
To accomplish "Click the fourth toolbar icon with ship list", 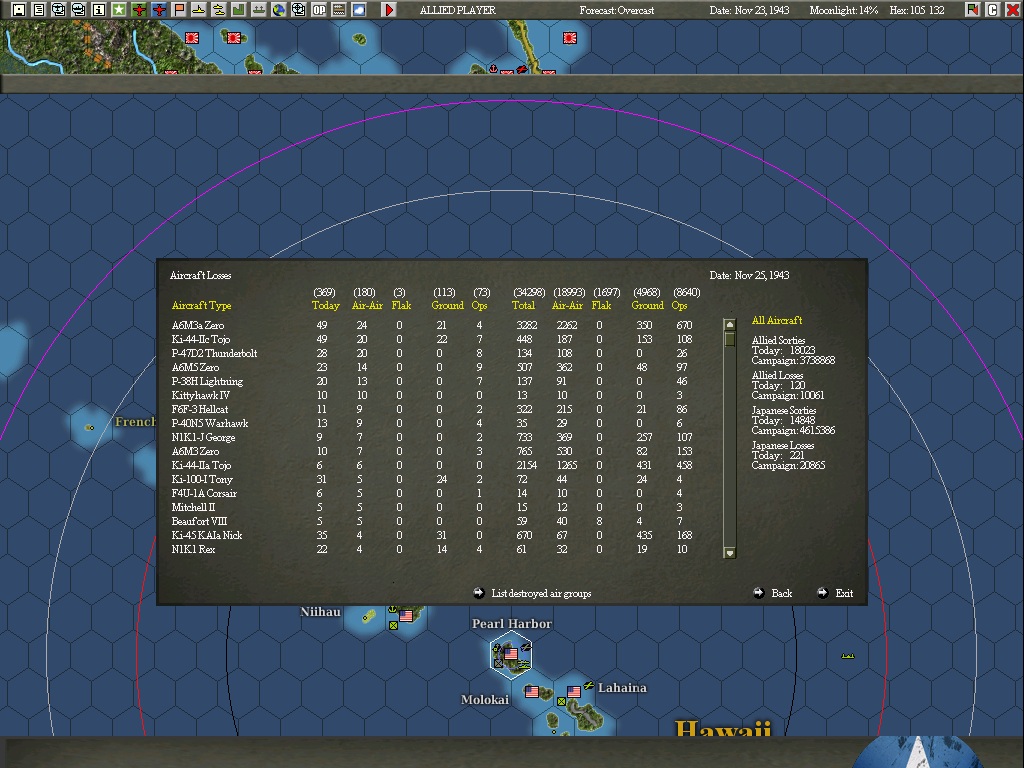I will click(x=79, y=10).
